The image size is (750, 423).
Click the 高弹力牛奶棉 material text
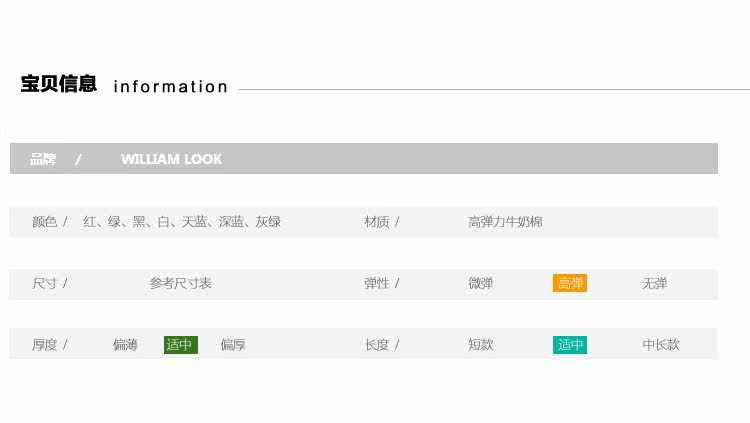[x=505, y=222]
